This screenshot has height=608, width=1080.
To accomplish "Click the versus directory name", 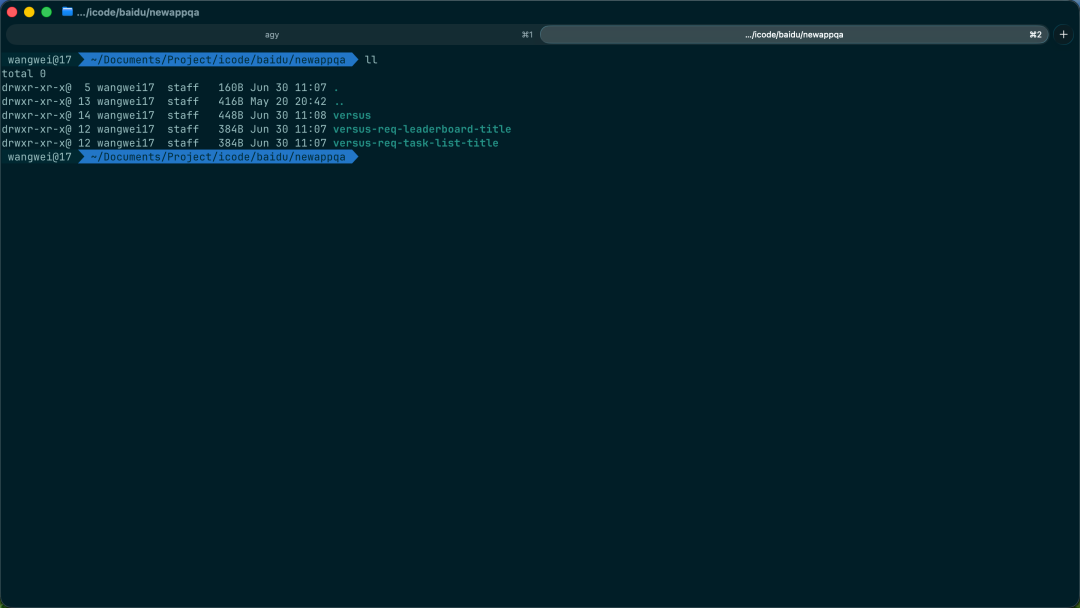I will click(352, 116).
